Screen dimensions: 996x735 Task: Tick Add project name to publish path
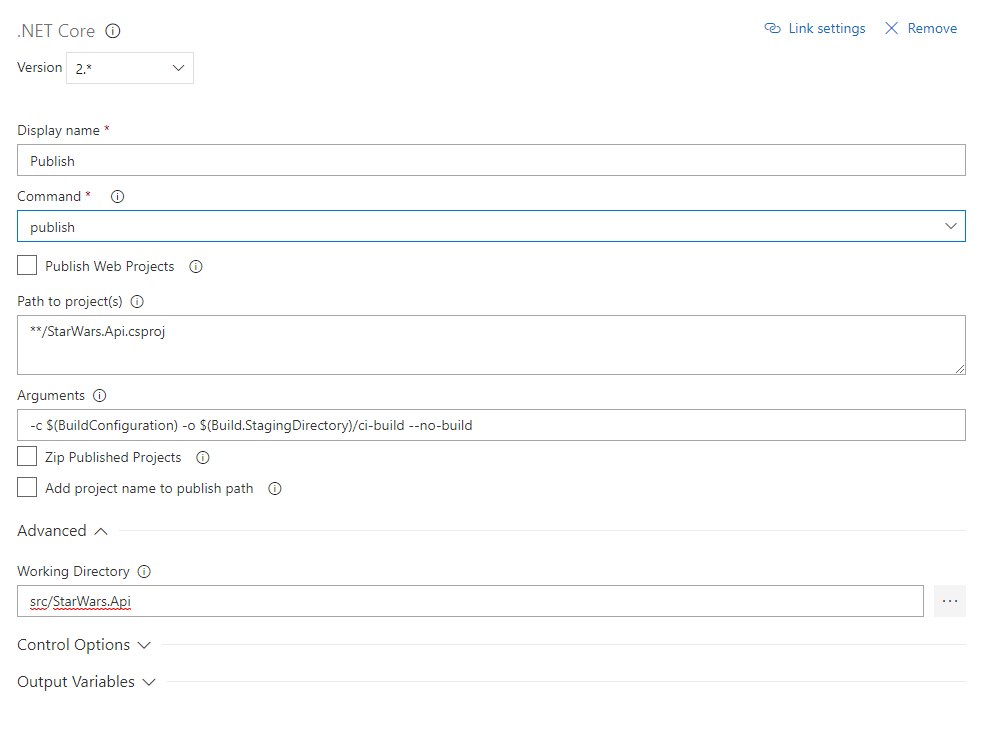tap(27, 487)
